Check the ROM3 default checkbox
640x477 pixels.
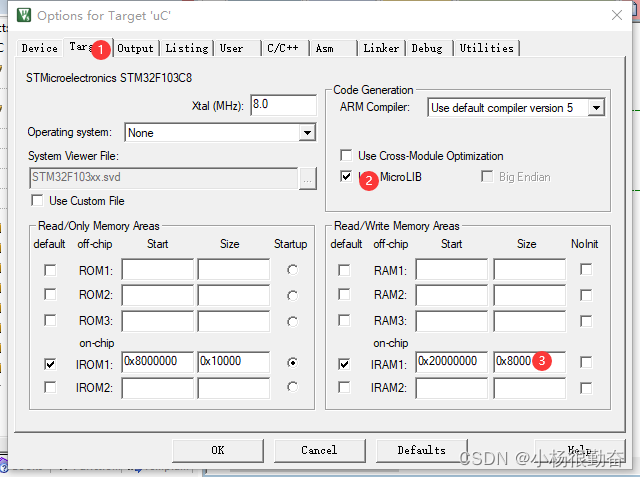point(50,320)
